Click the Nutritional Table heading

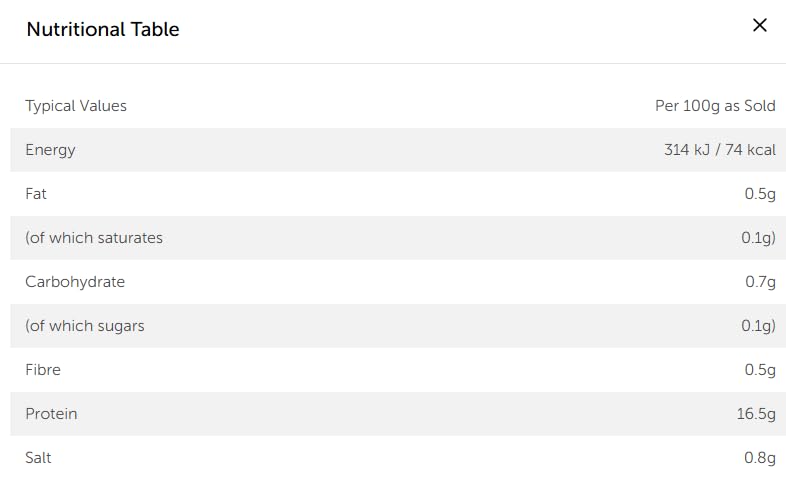point(103,29)
